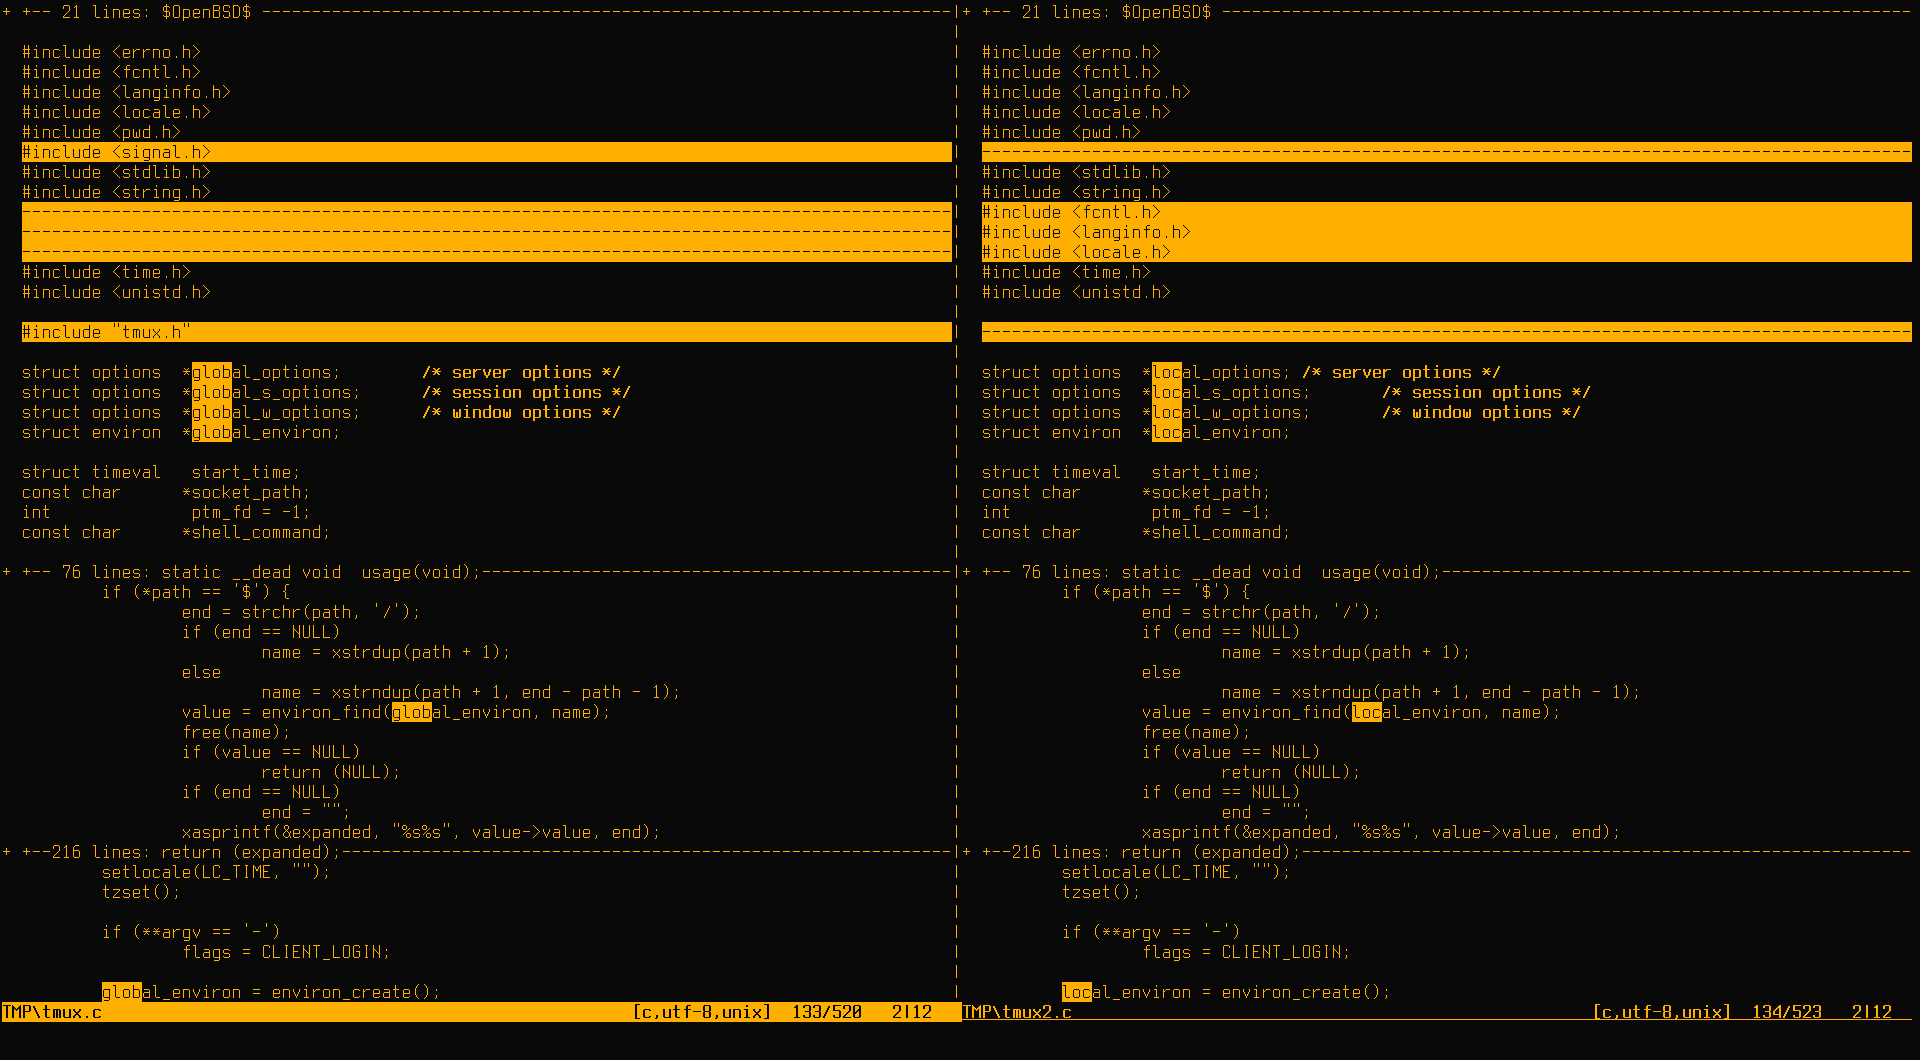Click #include <pwd.h> in right pane
This screenshot has height=1060, width=1920.
[1062, 132]
